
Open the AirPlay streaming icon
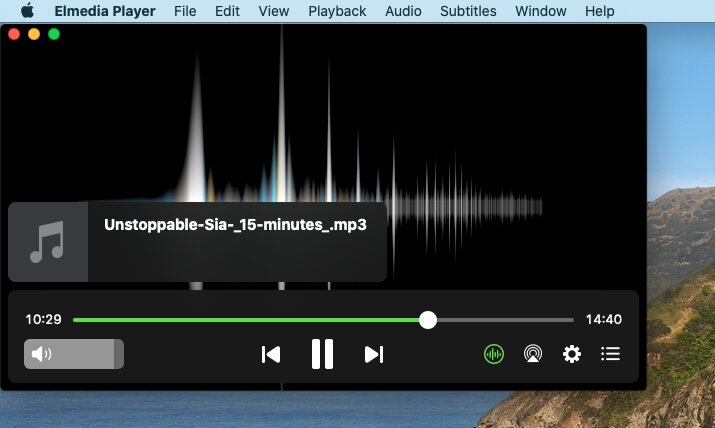click(533, 354)
